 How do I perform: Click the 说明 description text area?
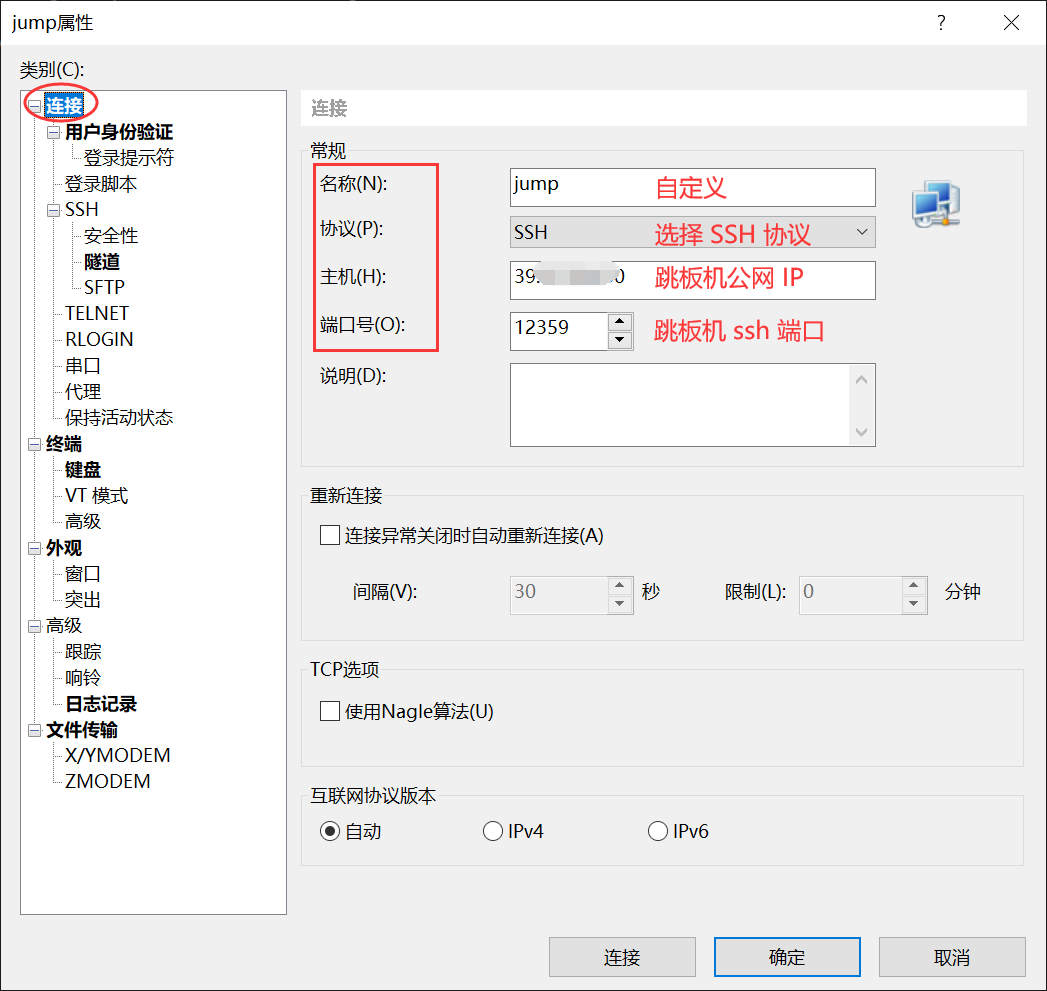(x=681, y=405)
